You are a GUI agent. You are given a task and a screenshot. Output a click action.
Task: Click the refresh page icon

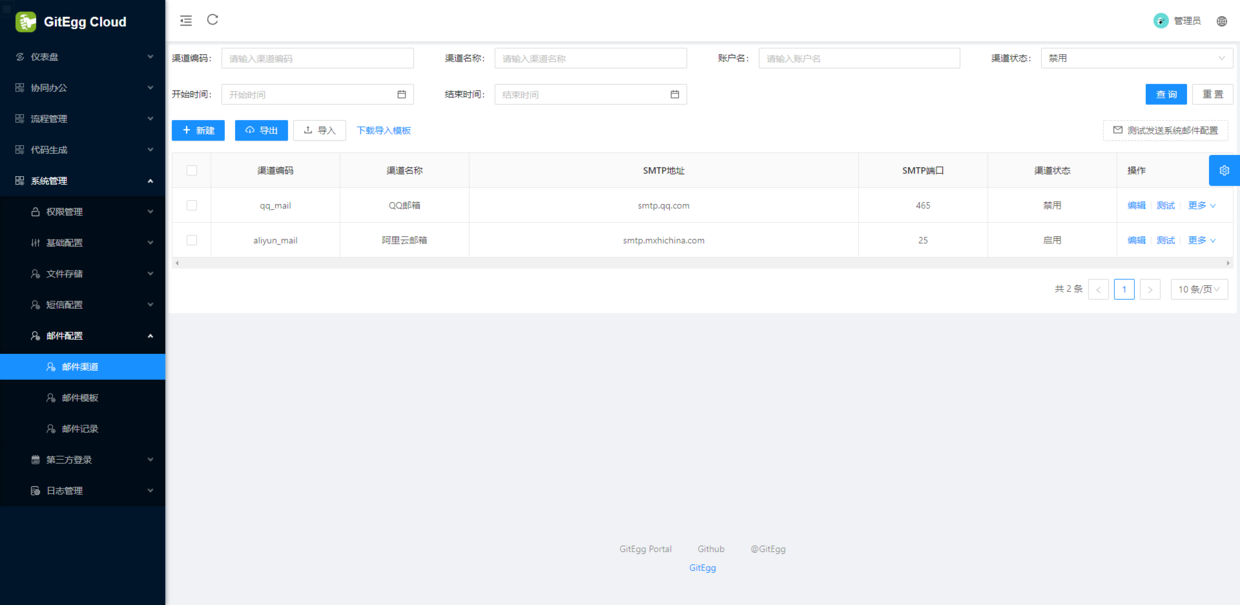(x=213, y=20)
